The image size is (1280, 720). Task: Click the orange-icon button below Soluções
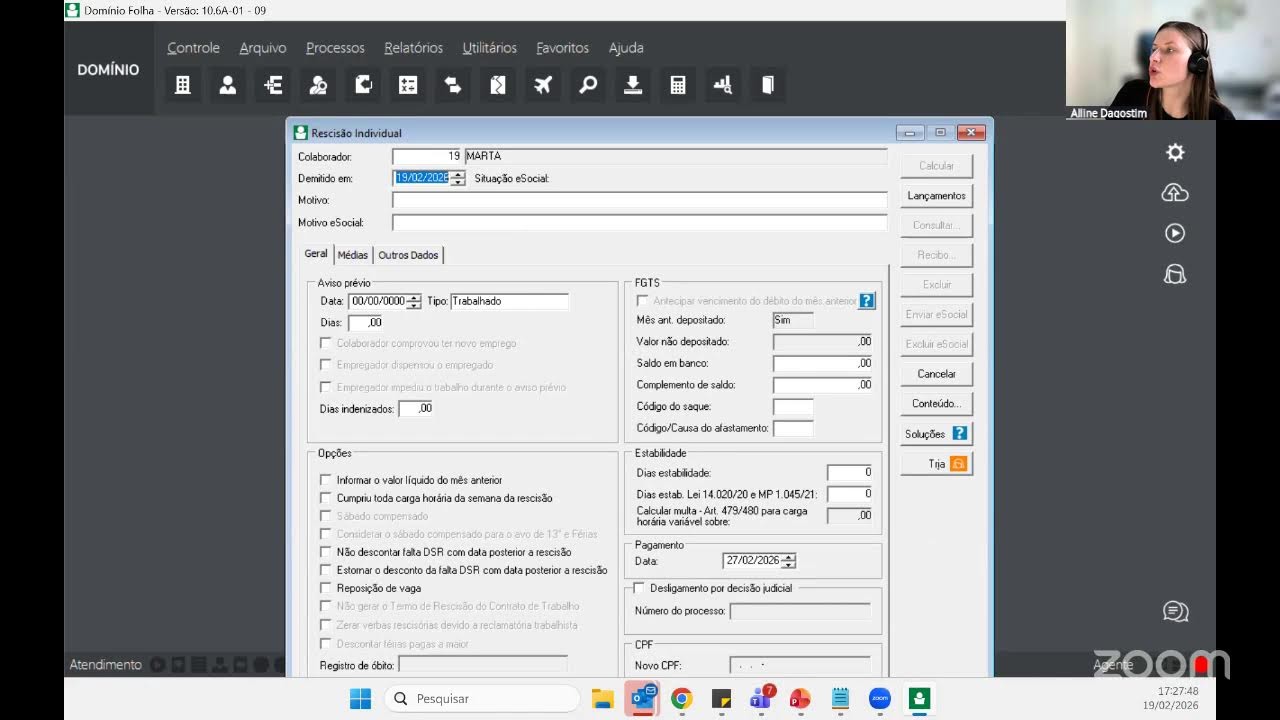[x=937, y=464]
